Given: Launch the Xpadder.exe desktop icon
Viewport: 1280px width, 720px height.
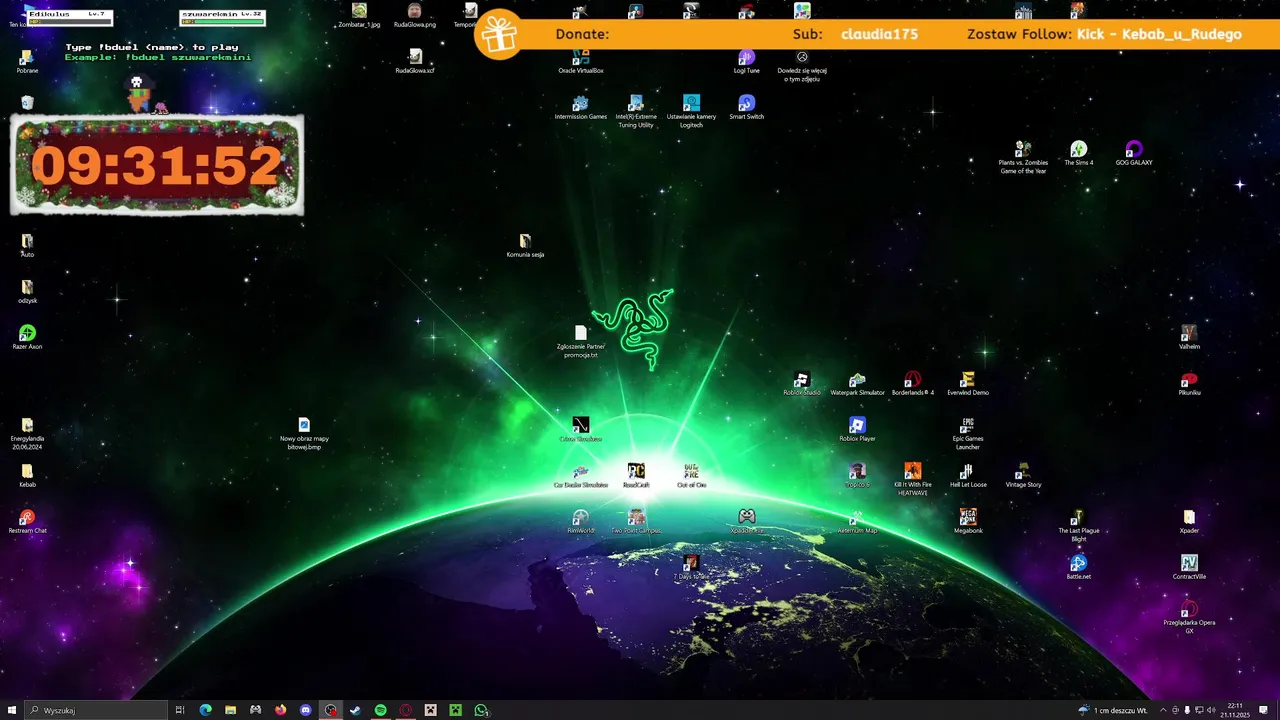Looking at the screenshot, I should coord(746,521).
